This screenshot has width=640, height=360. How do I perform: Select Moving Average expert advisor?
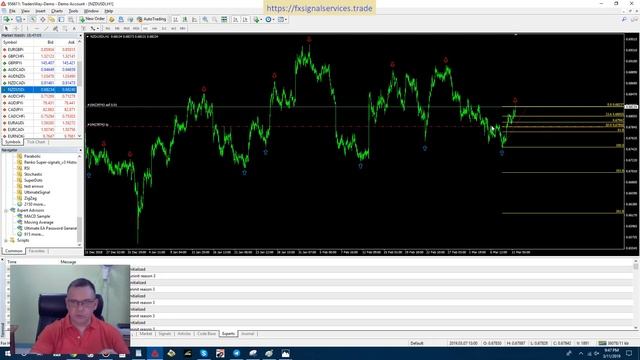(38, 222)
